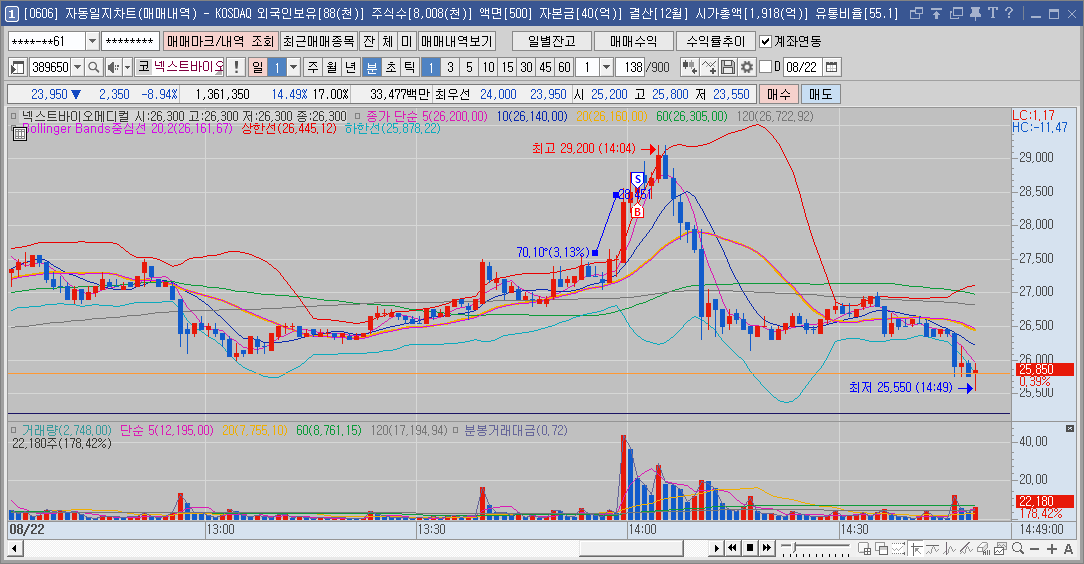This screenshot has height=564, width=1084.
Task: Toggle the panel layout icon left of 389650
Action: point(18,67)
